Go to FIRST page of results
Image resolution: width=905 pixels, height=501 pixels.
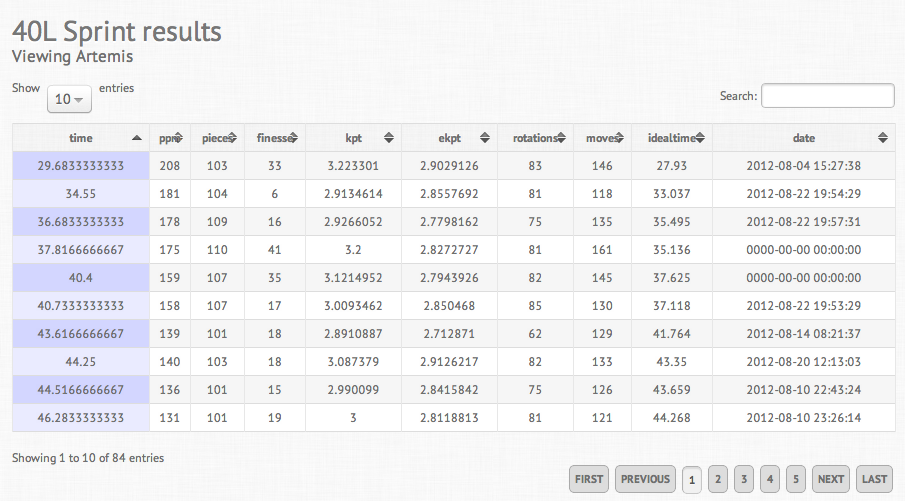[x=589, y=479]
